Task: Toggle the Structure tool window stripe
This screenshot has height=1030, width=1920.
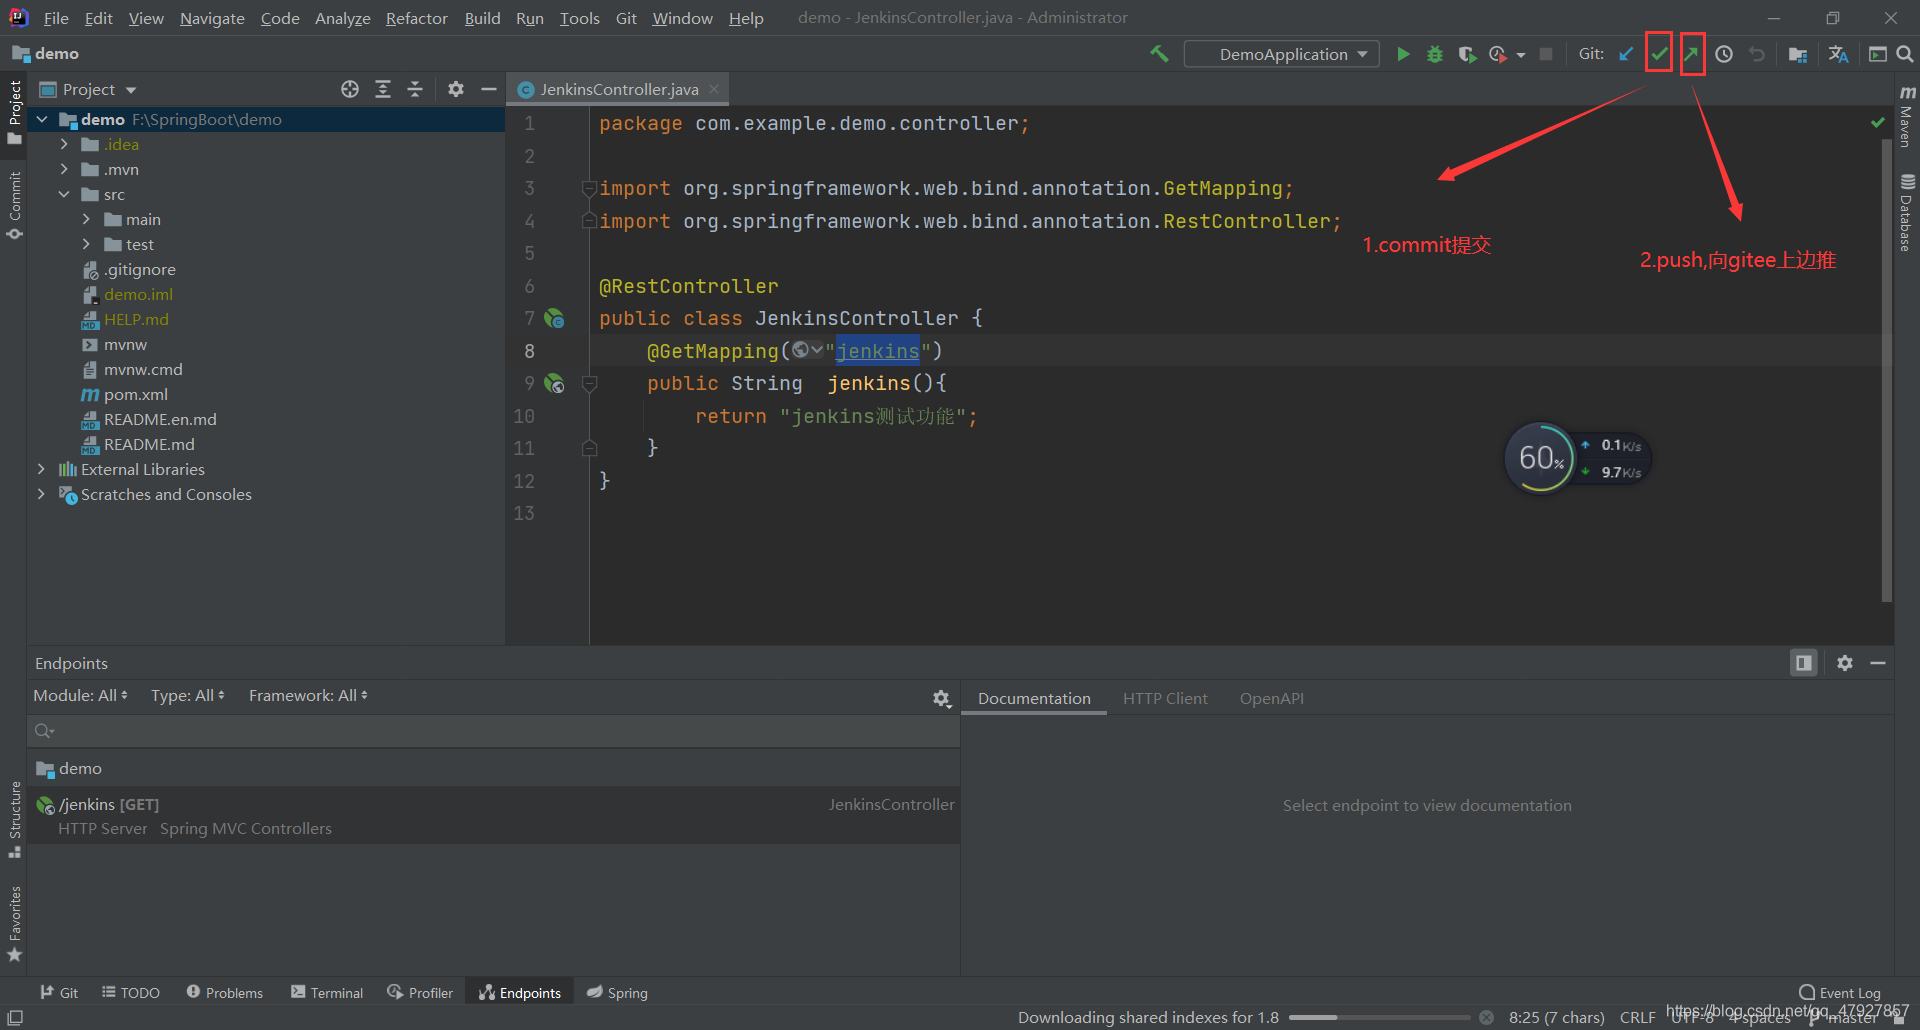Action: coord(14,820)
